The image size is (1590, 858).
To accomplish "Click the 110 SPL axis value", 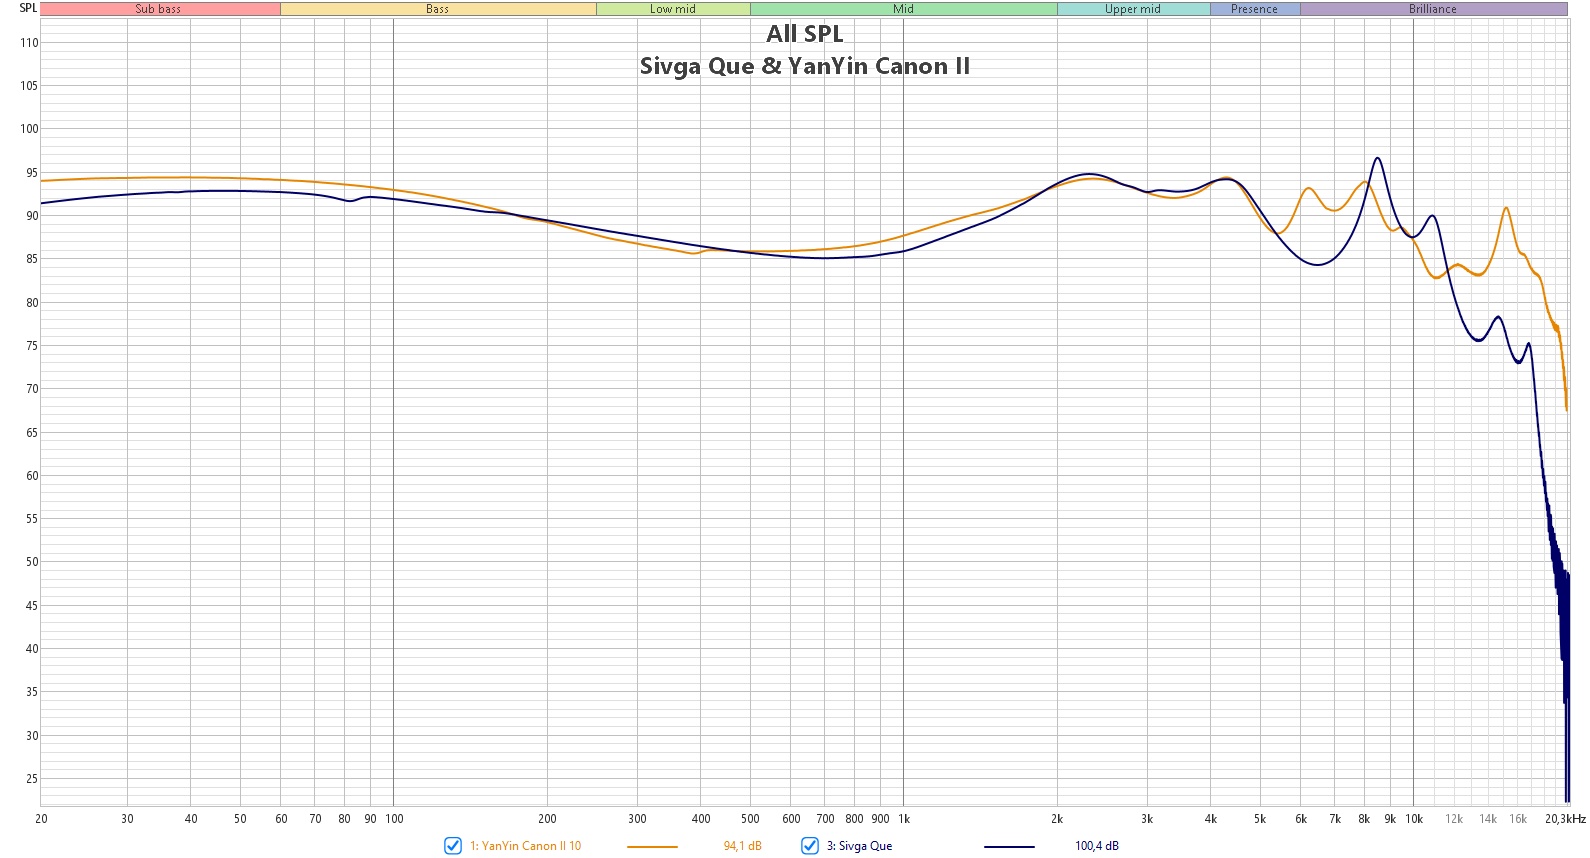I will pos(29,43).
